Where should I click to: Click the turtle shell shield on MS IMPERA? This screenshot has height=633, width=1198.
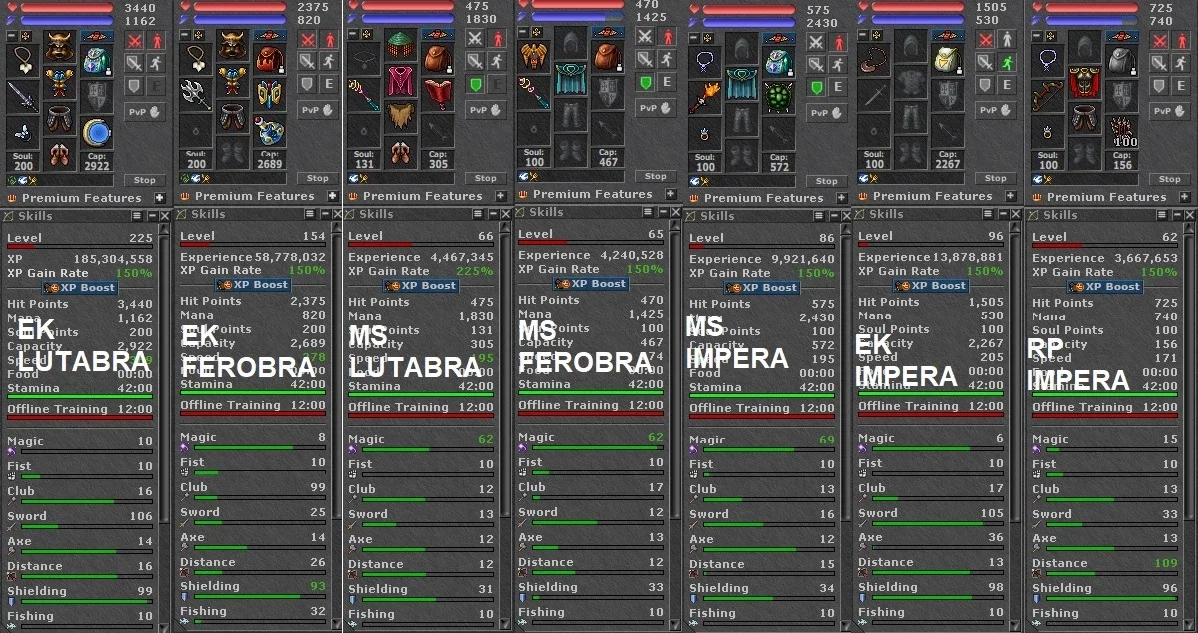[779, 97]
